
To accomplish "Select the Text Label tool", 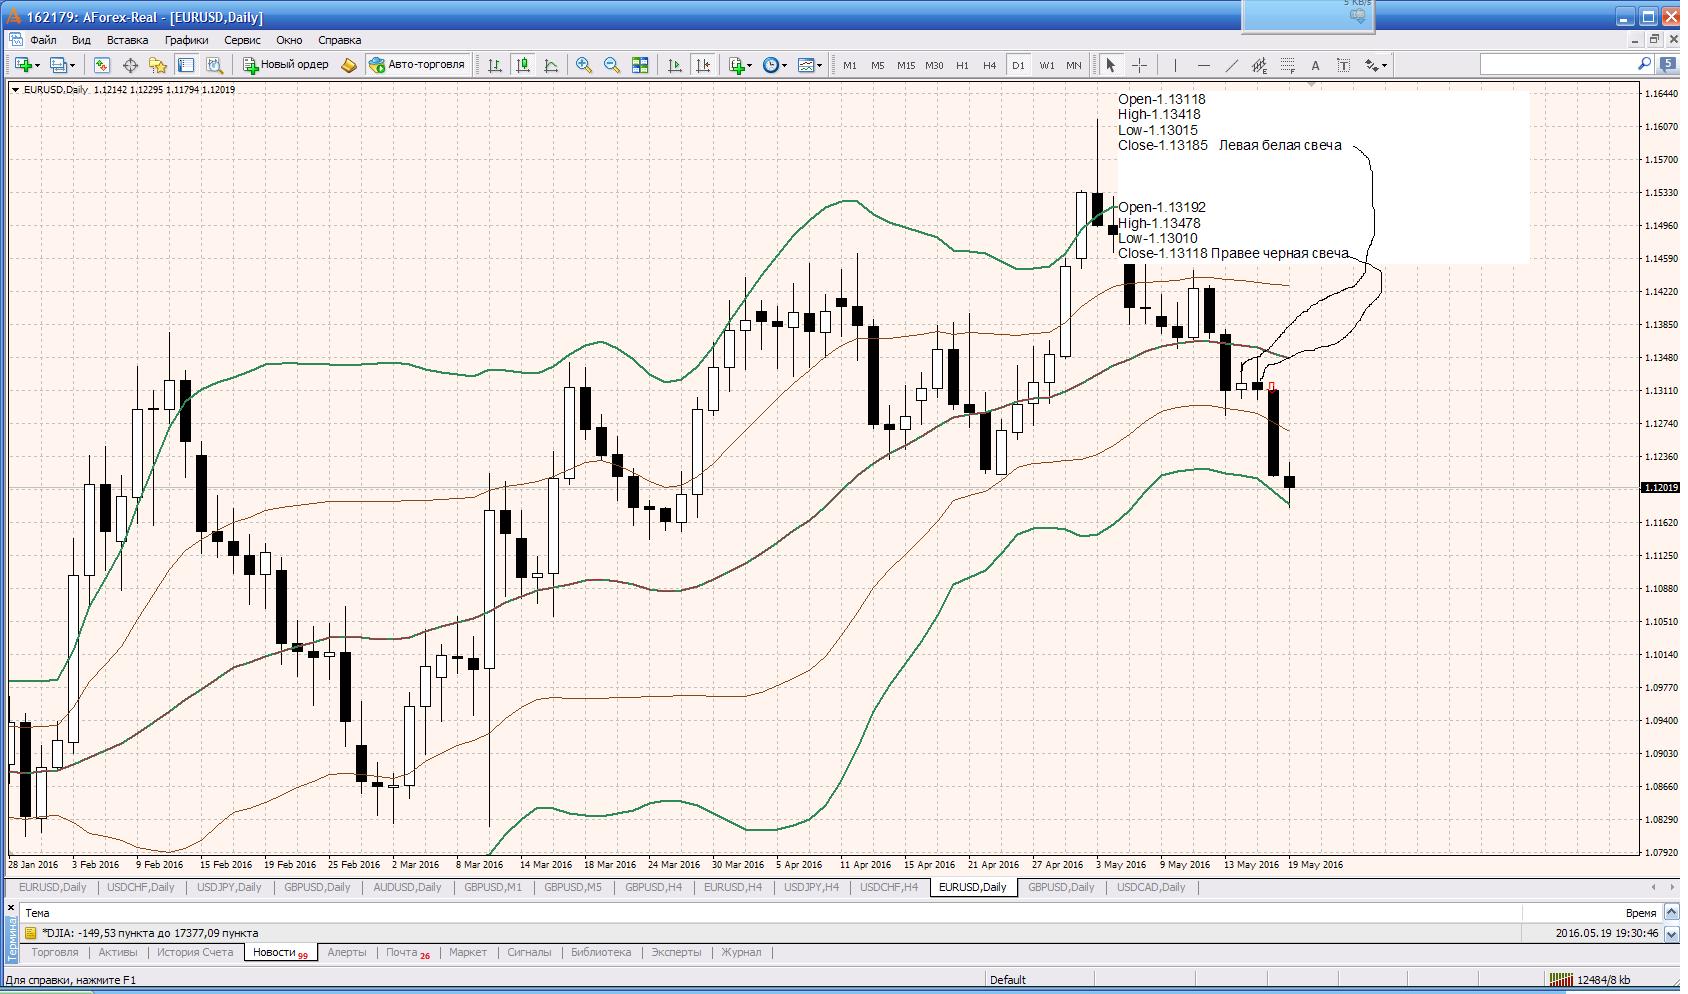I will [1343, 65].
